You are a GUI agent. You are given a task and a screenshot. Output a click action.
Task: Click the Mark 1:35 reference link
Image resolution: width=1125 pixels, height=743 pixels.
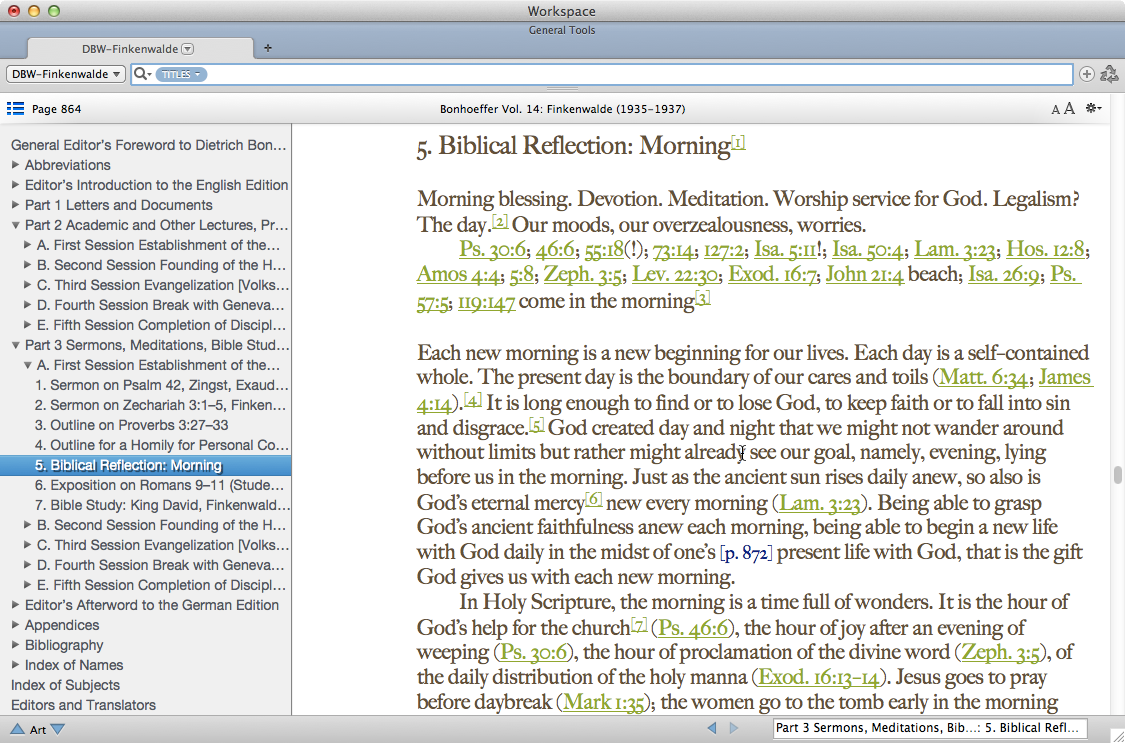(605, 702)
